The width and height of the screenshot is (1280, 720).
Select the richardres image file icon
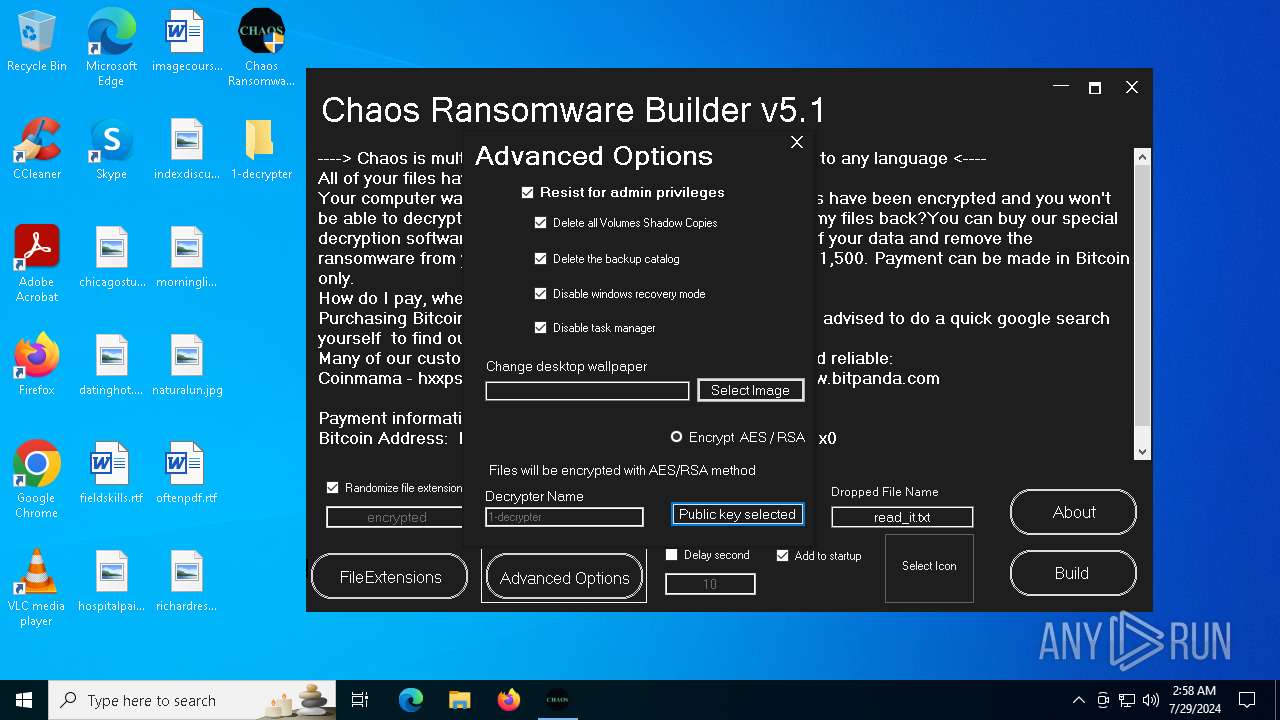pos(186,582)
